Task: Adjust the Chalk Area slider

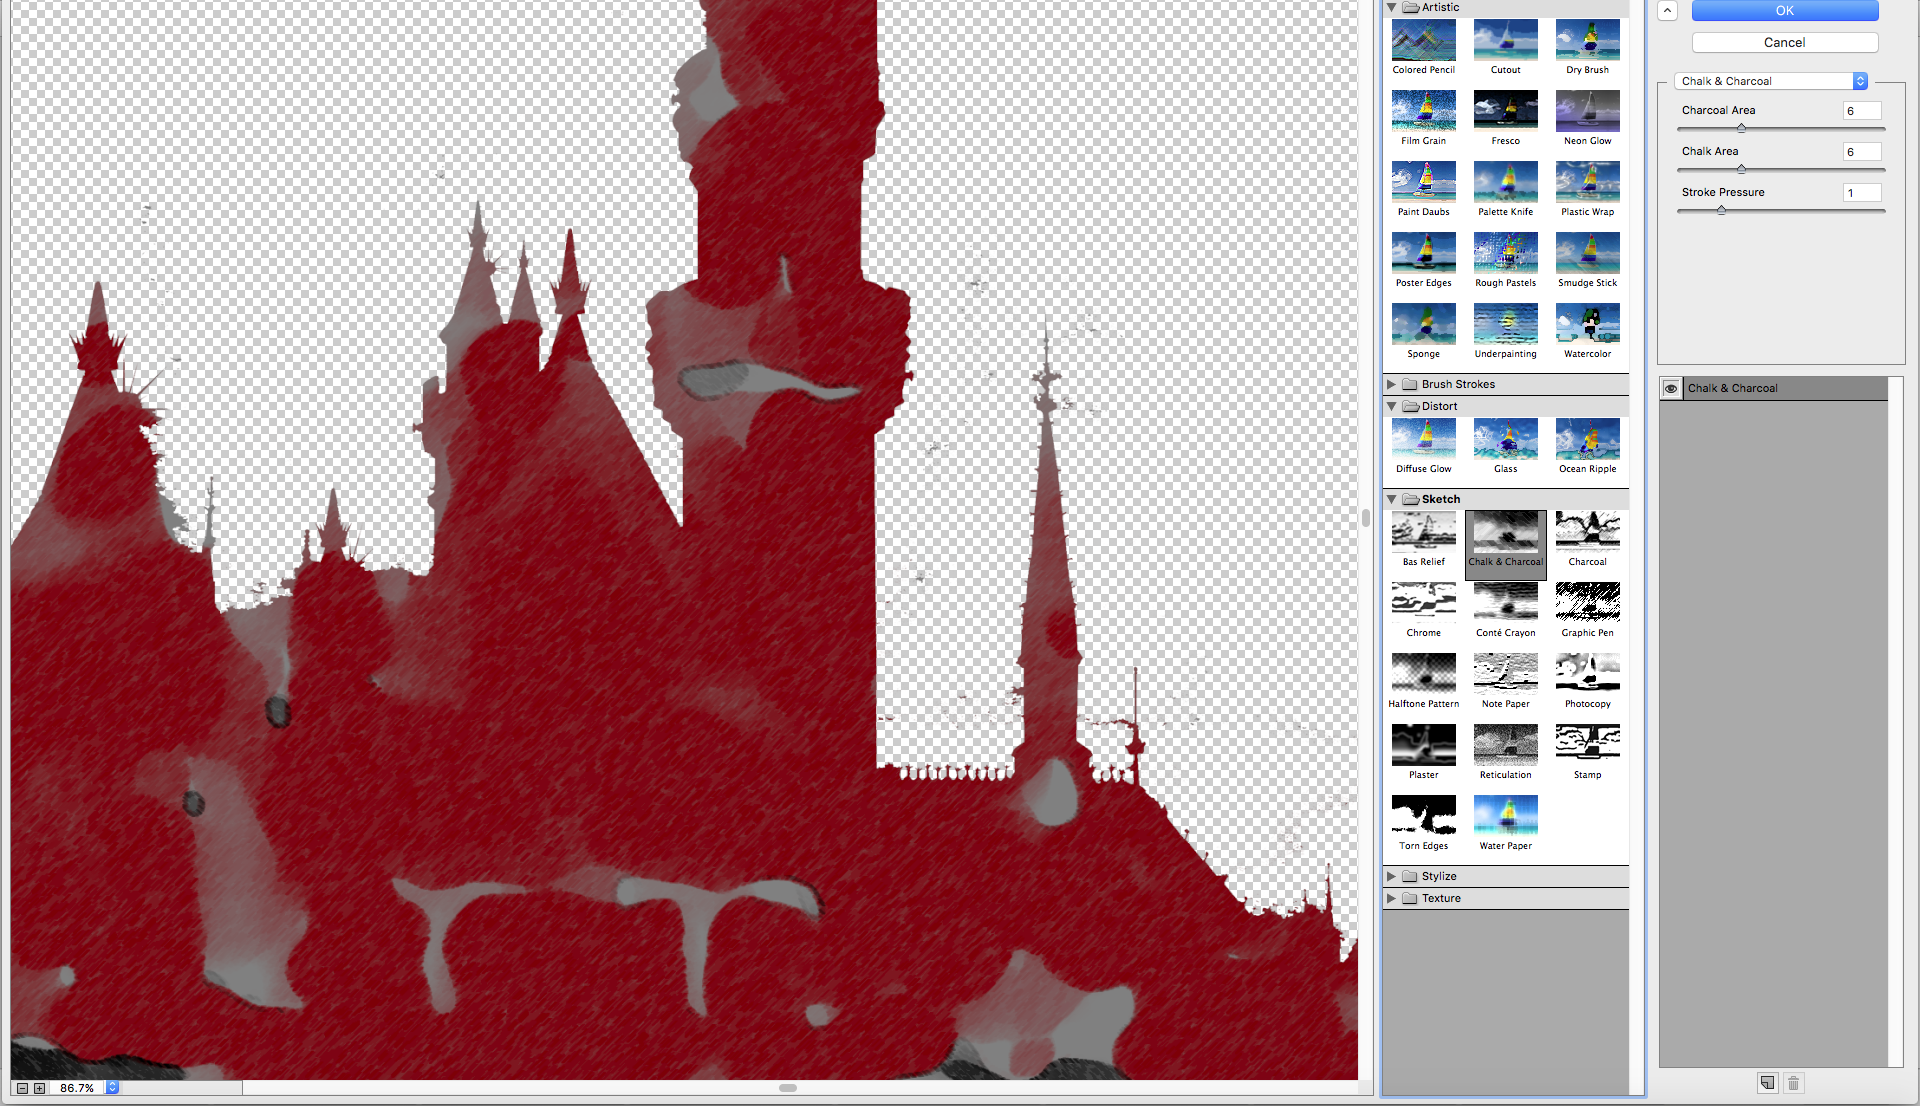Action: coord(1741,169)
